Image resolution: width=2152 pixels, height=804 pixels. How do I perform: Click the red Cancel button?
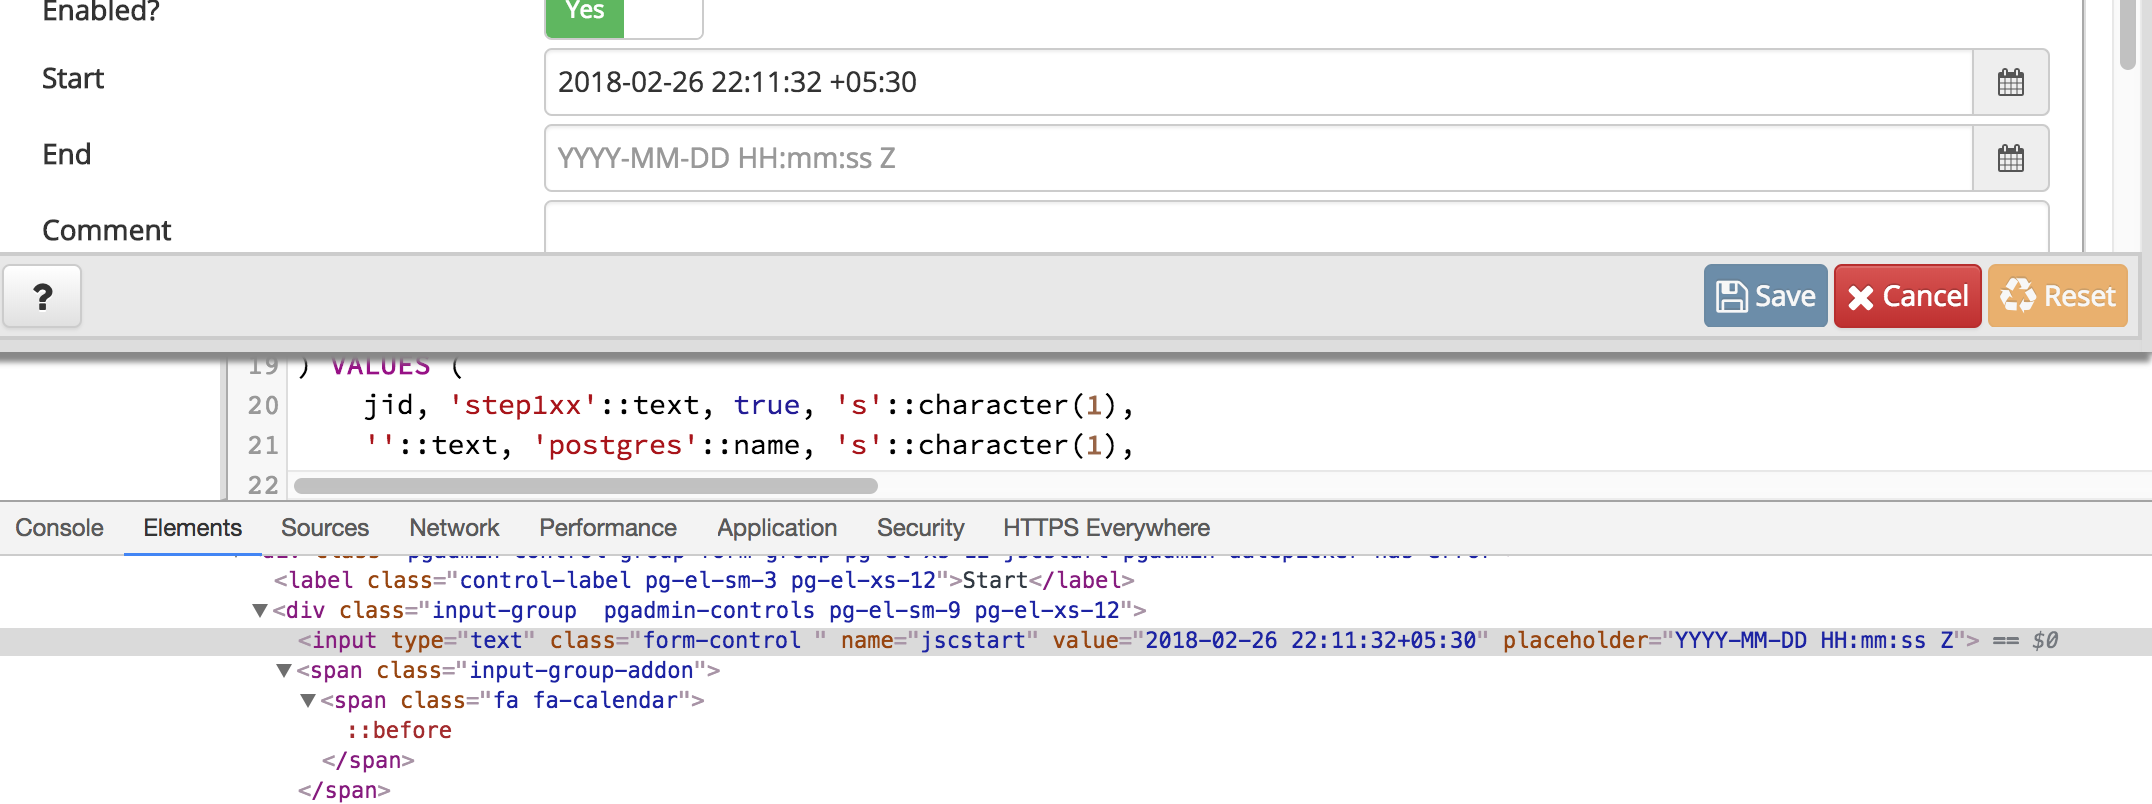click(x=1907, y=296)
